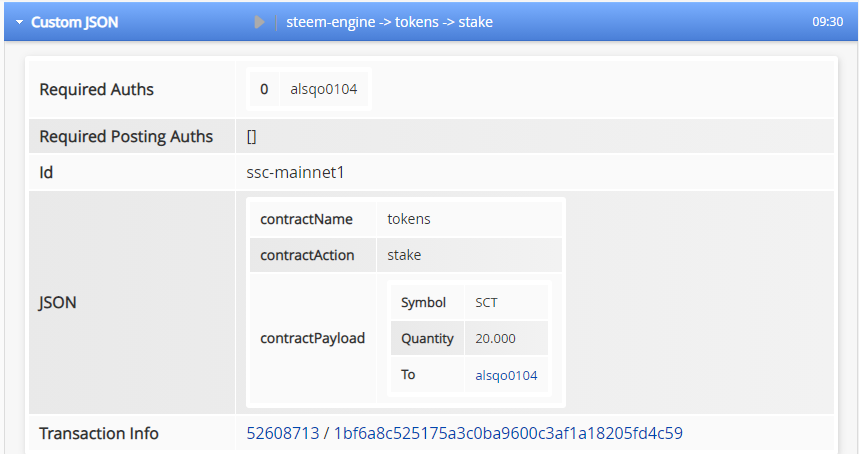Click the To key in the payload

coord(408,375)
